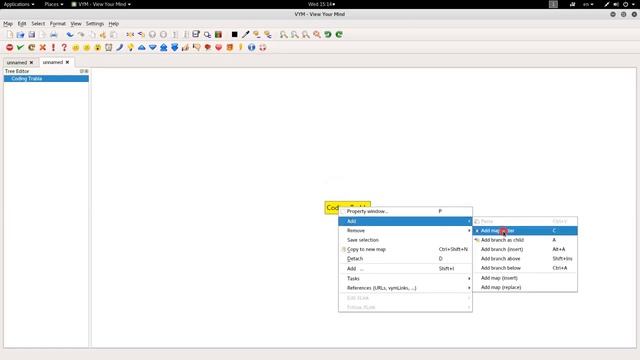640x360 pixels.
Task: Expand the Remove submenu
Action: click(405, 231)
